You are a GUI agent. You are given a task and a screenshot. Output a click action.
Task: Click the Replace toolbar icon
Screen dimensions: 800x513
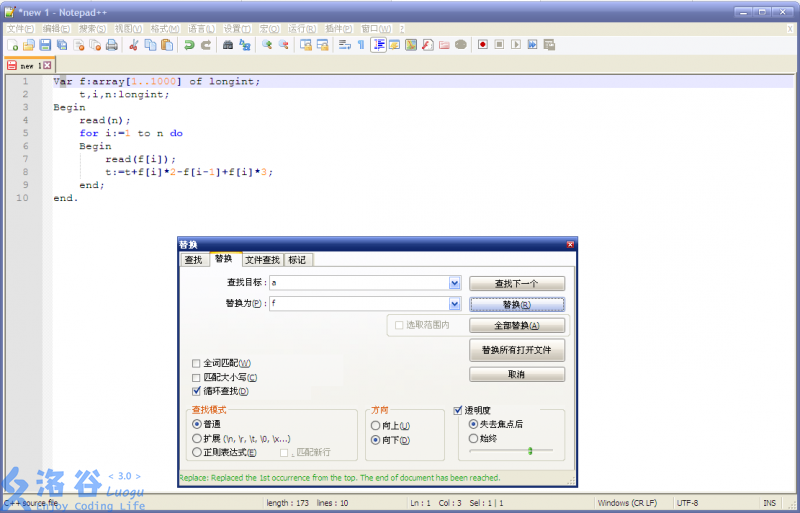[x=245, y=45]
